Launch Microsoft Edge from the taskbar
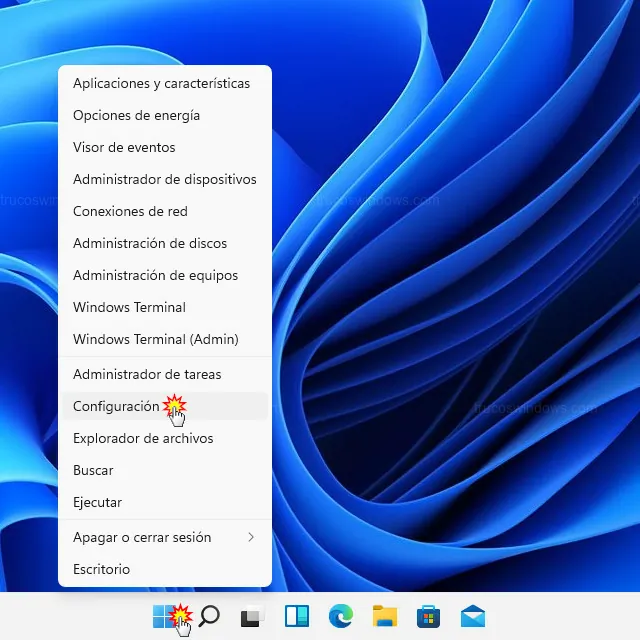This screenshot has height=640, width=640. coord(341,616)
